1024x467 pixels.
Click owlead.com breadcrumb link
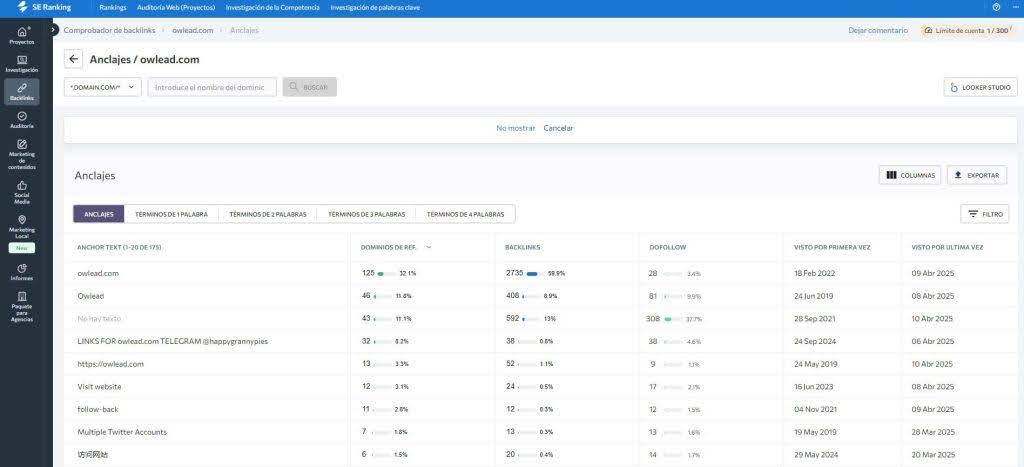tap(193, 30)
